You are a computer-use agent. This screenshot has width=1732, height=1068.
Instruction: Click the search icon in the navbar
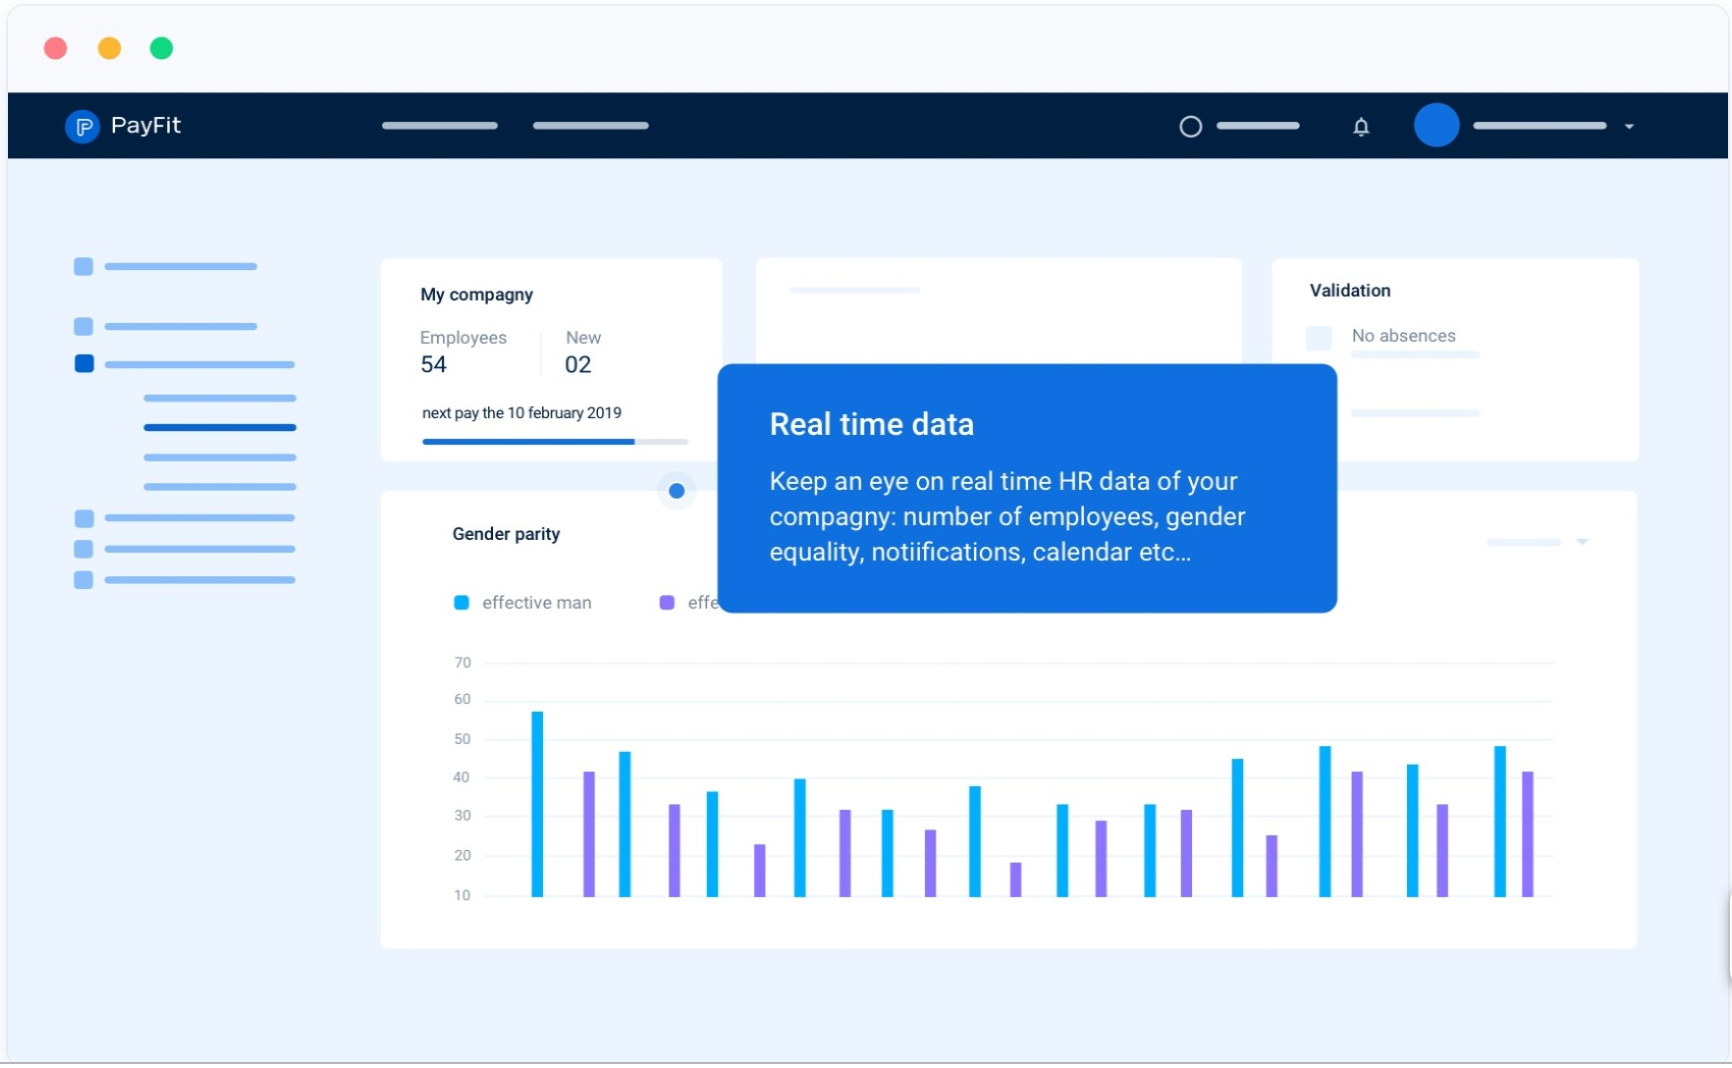1189,126
